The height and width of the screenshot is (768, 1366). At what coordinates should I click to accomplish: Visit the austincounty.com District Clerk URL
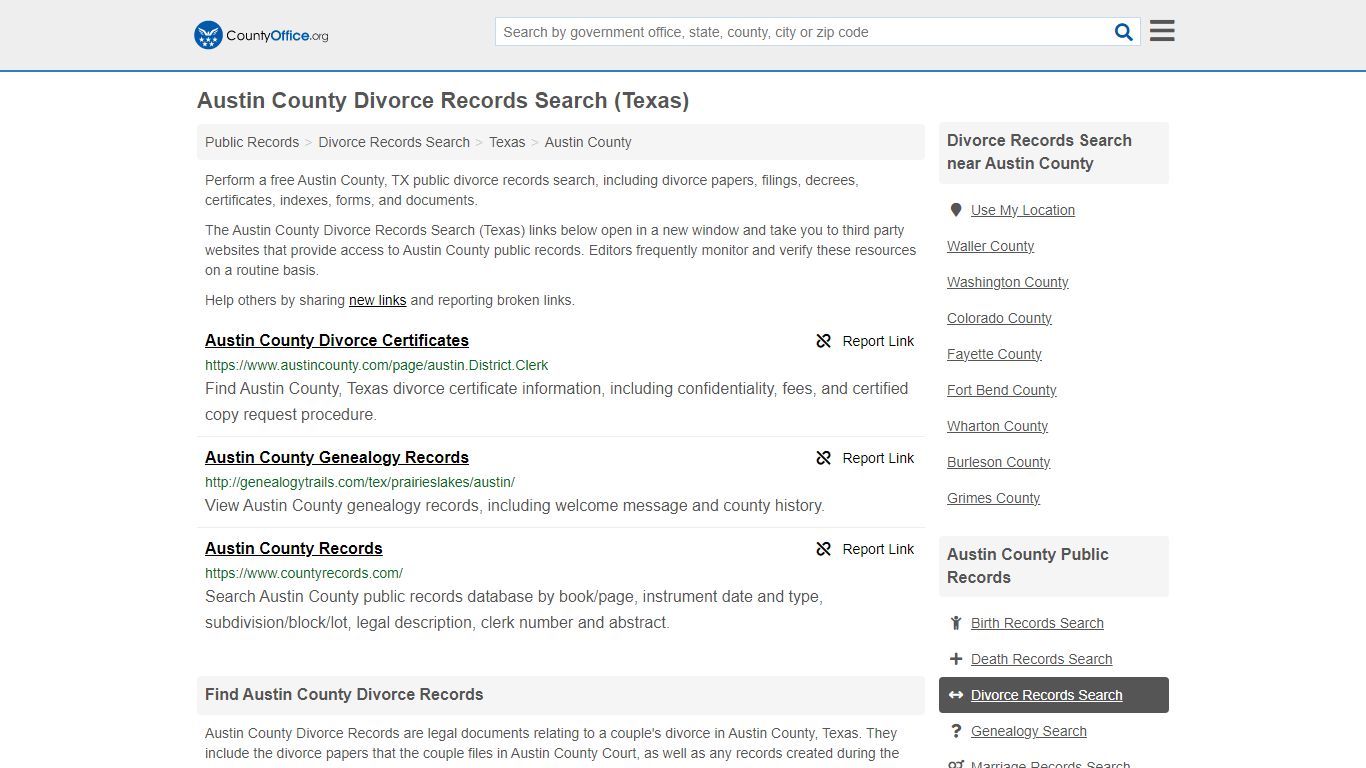tap(376, 365)
